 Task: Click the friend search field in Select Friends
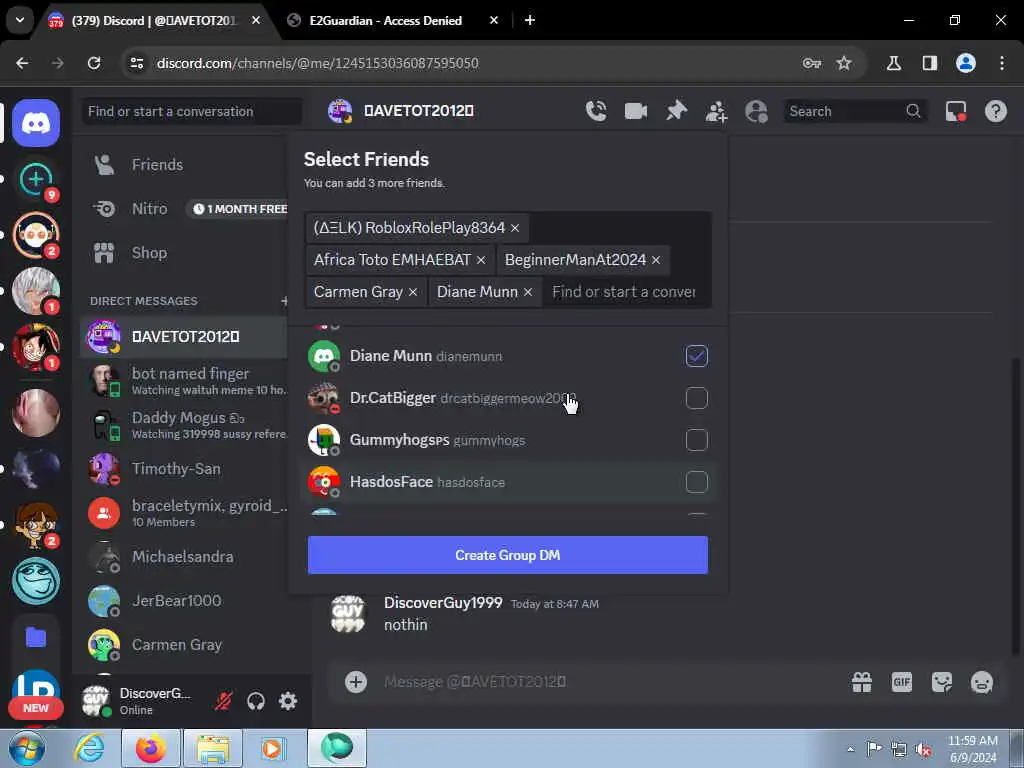[624, 292]
